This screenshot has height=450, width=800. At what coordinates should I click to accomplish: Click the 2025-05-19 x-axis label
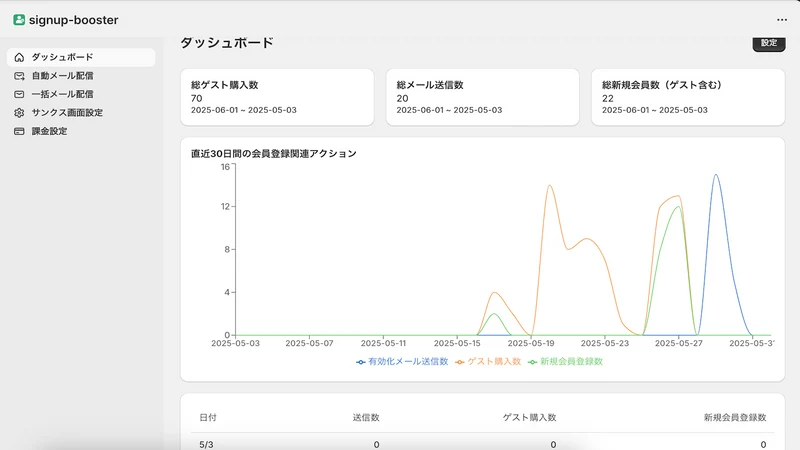tap(531, 343)
